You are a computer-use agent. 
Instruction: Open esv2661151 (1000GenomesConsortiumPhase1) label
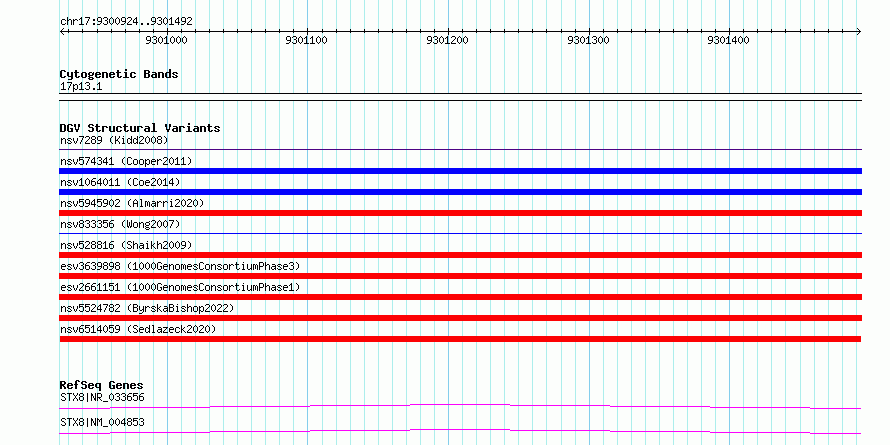(180, 287)
